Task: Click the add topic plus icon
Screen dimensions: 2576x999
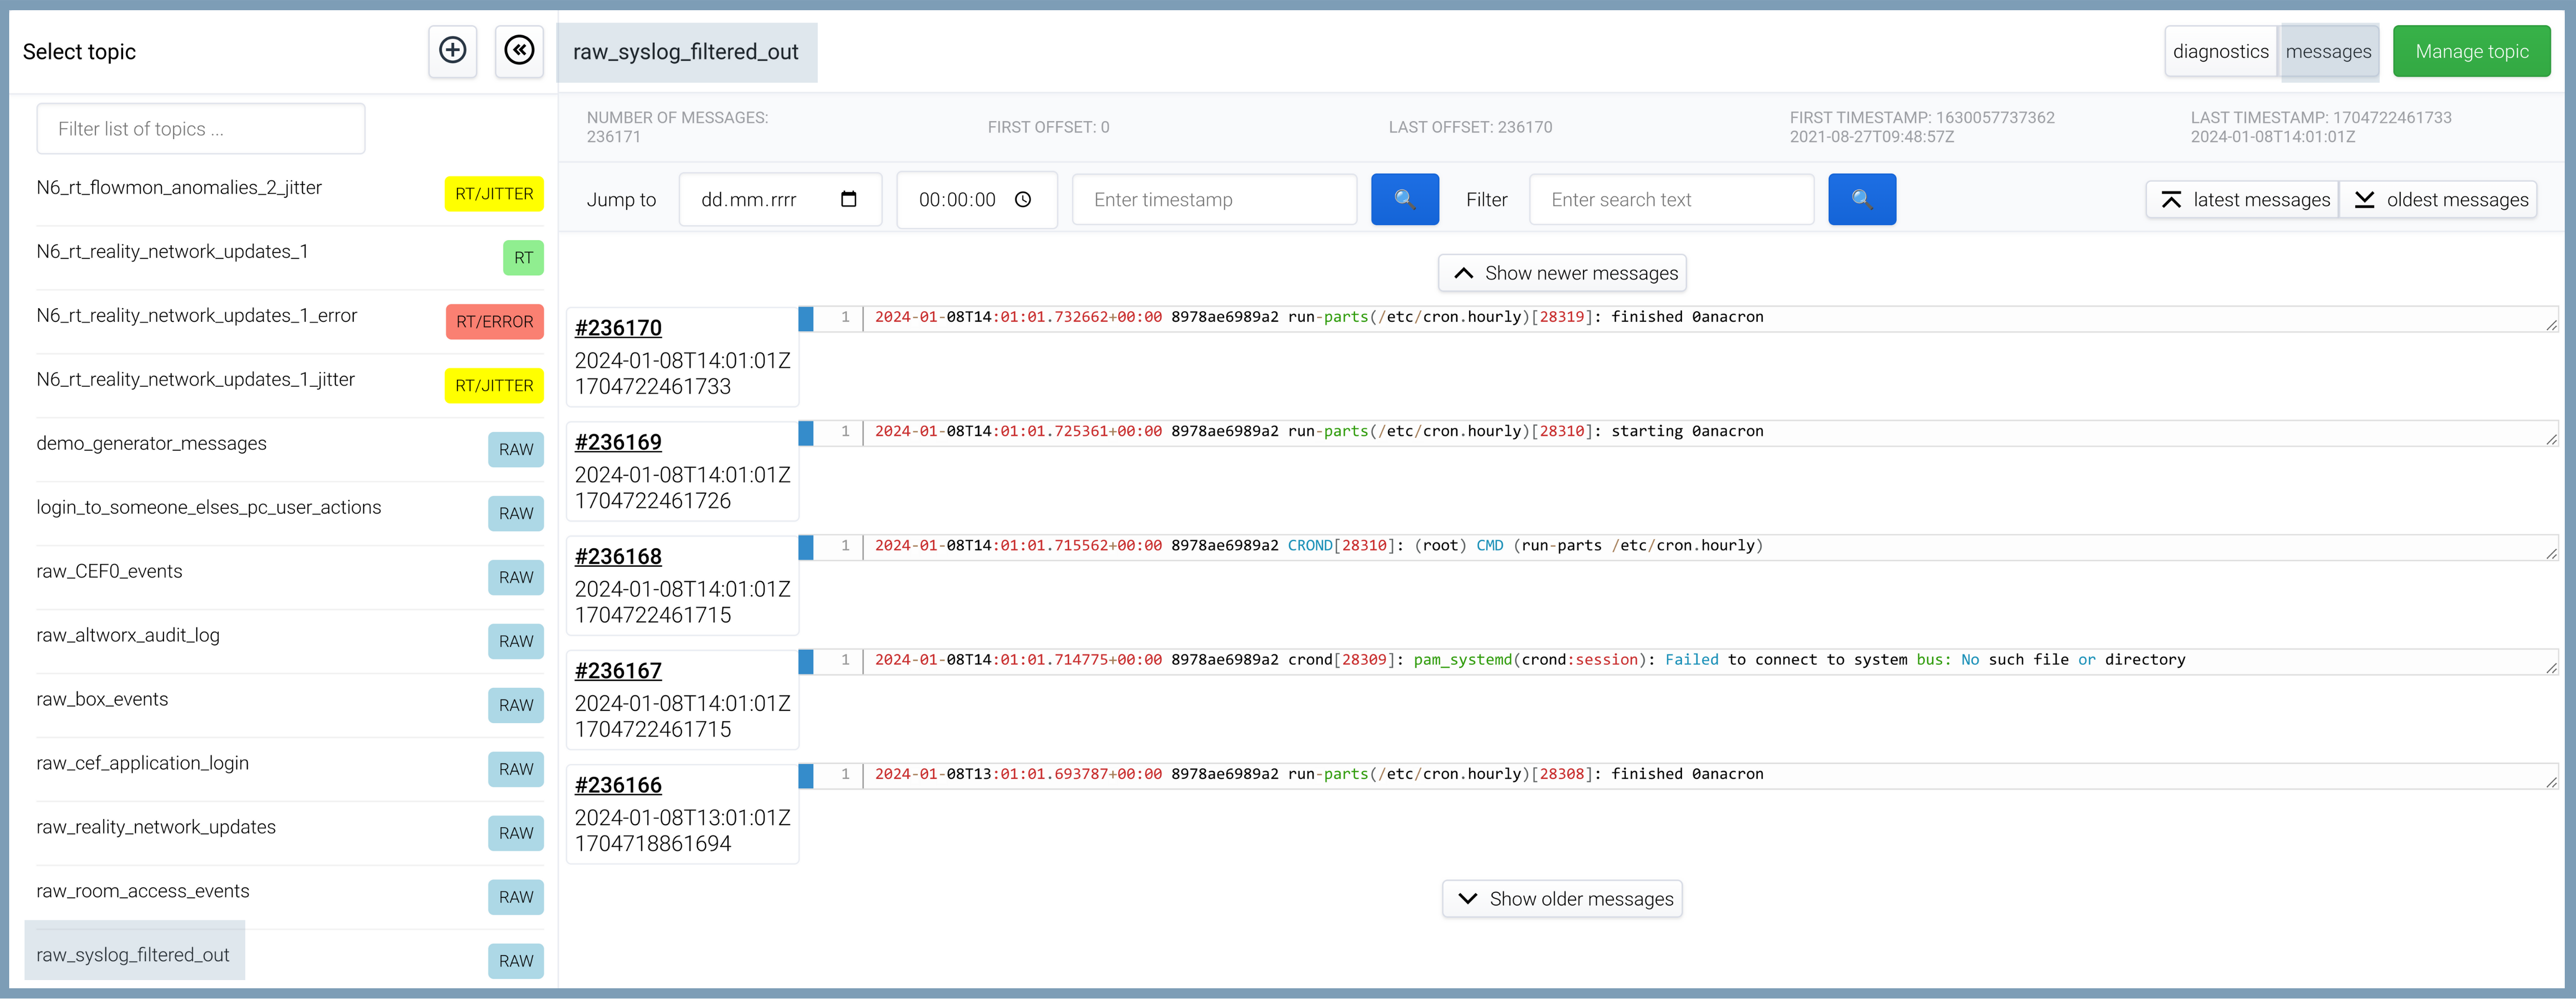Action: click(x=452, y=51)
